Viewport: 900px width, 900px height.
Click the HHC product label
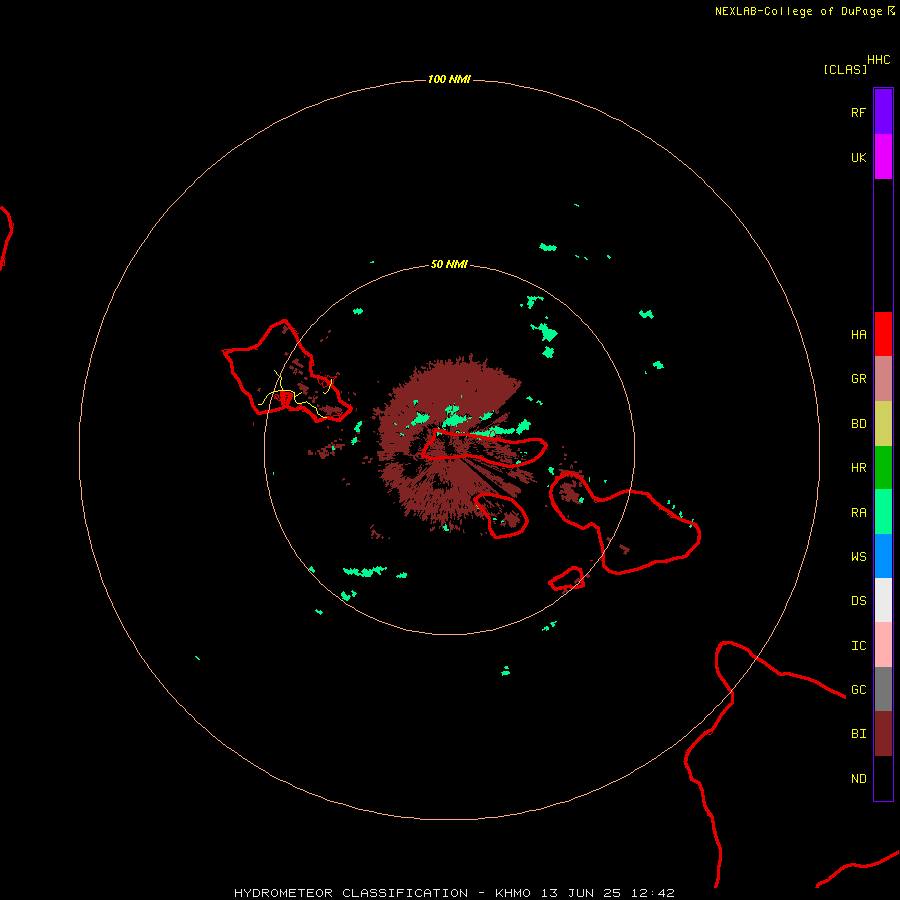pos(878,60)
